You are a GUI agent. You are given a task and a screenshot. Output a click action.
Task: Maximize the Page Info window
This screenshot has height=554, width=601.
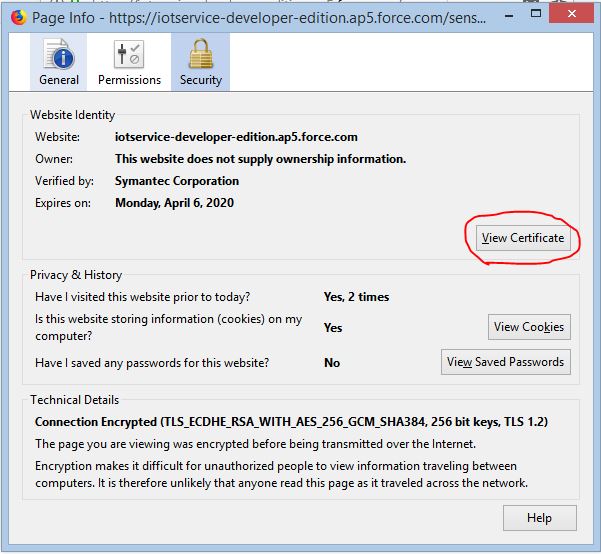[536, 14]
